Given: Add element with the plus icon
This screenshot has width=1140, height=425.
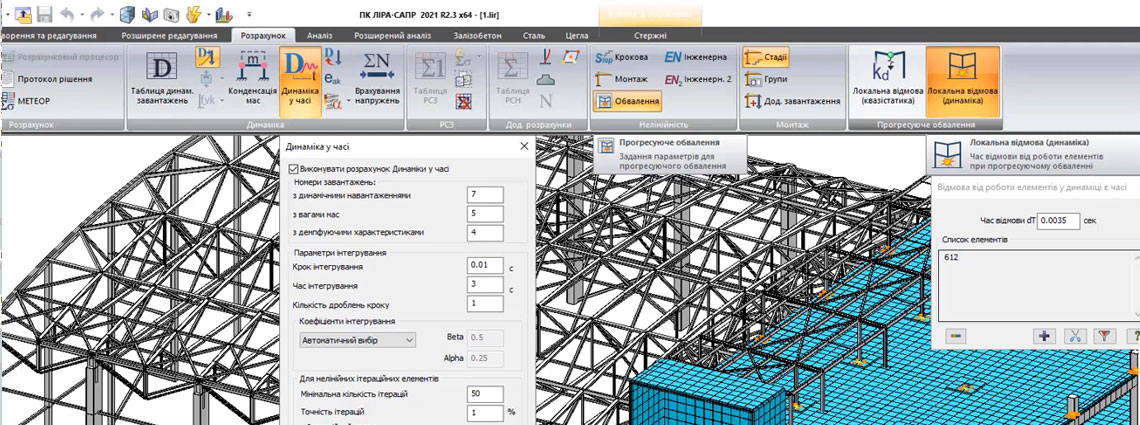Looking at the screenshot, I should click(x=1045, y=336).
